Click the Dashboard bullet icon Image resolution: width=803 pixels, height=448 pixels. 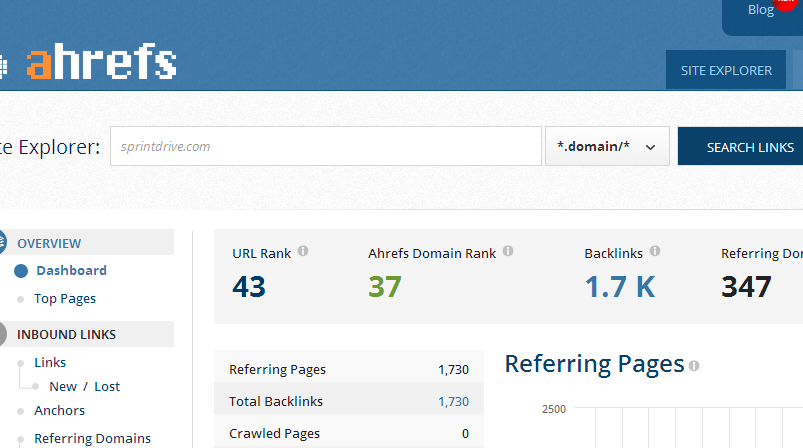tap(21, 271)
